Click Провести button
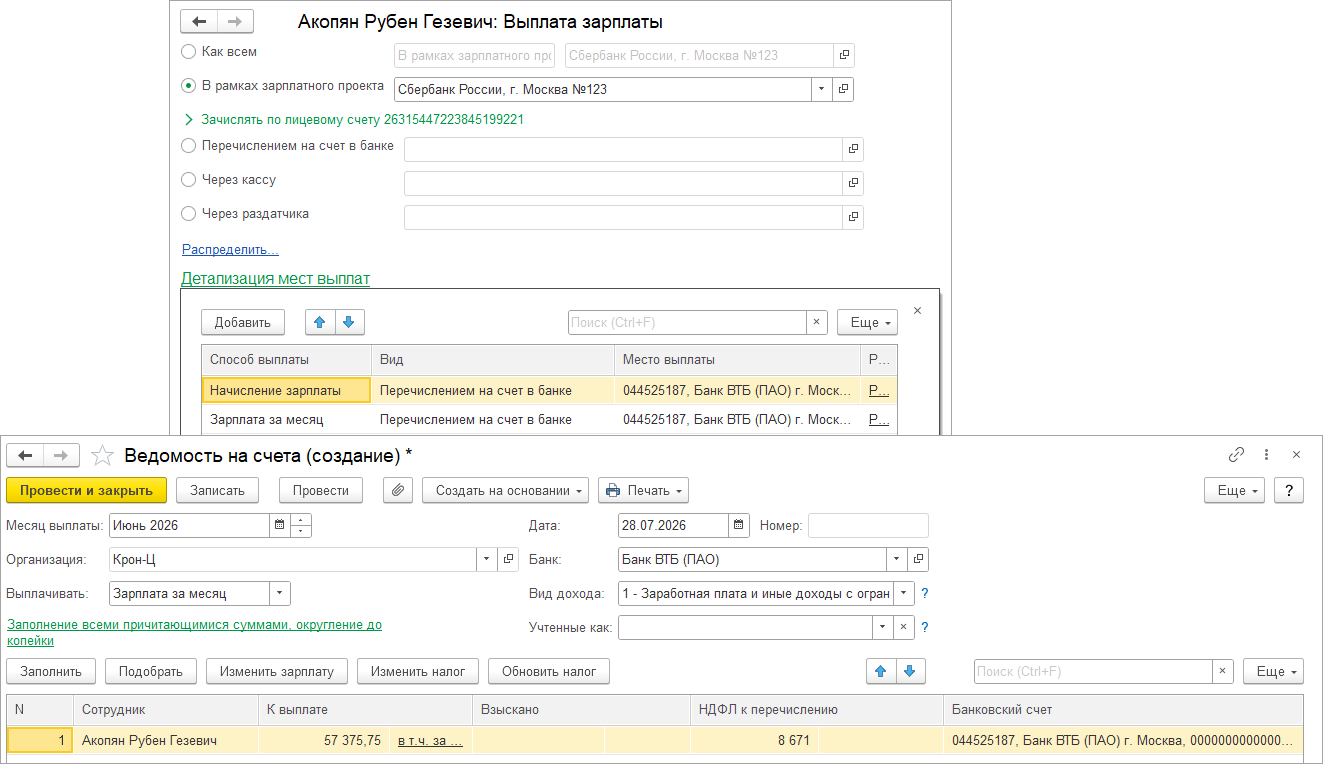 pos(321,490)
